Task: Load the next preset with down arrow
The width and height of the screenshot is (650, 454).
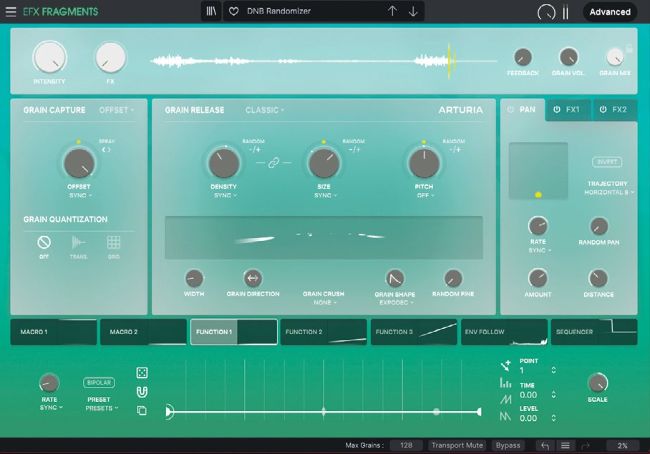Action: (x=414, y=12)
